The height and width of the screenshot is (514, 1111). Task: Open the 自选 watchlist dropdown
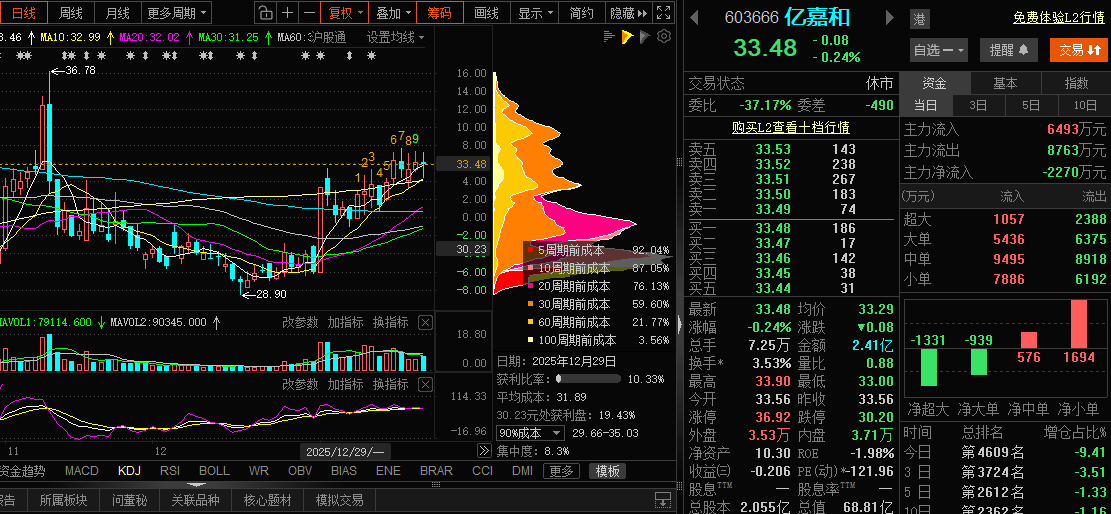pos(939,50)
